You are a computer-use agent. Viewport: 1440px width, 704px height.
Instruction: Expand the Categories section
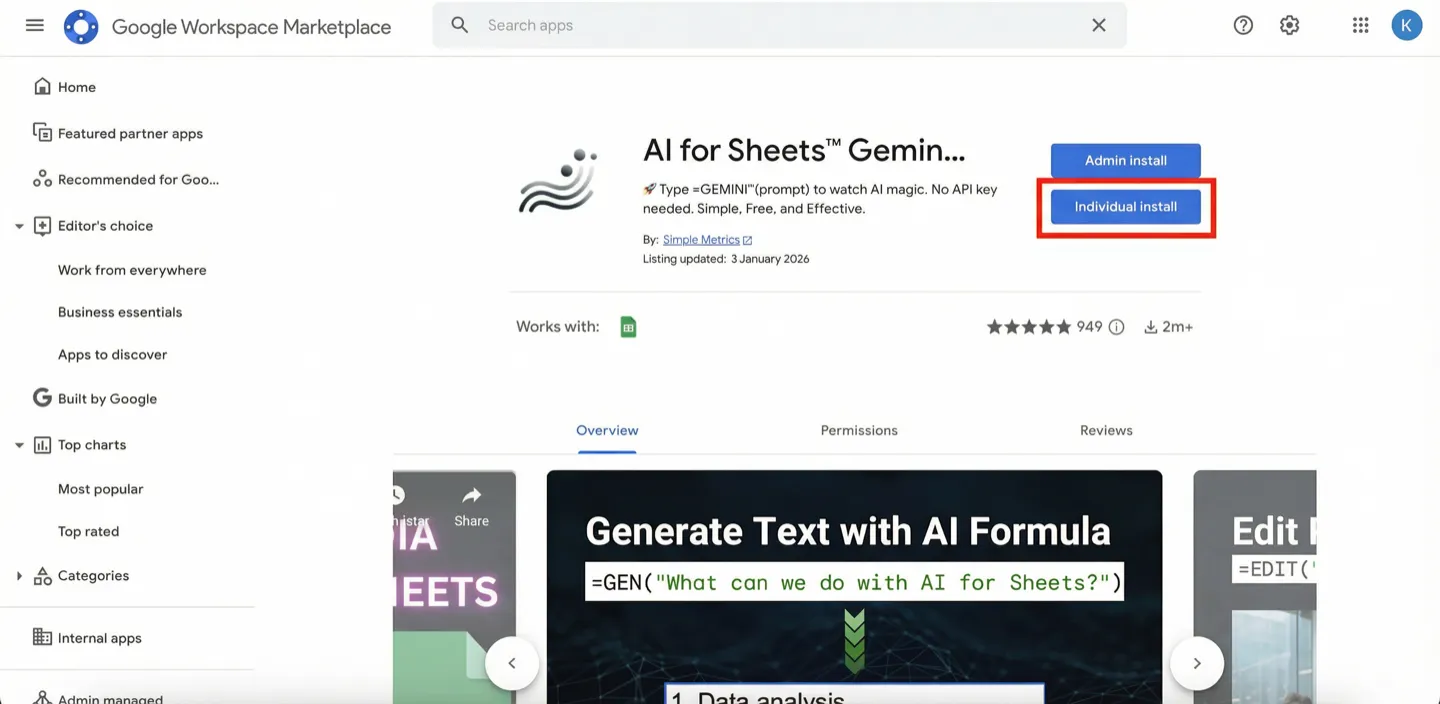click(18, 575)
